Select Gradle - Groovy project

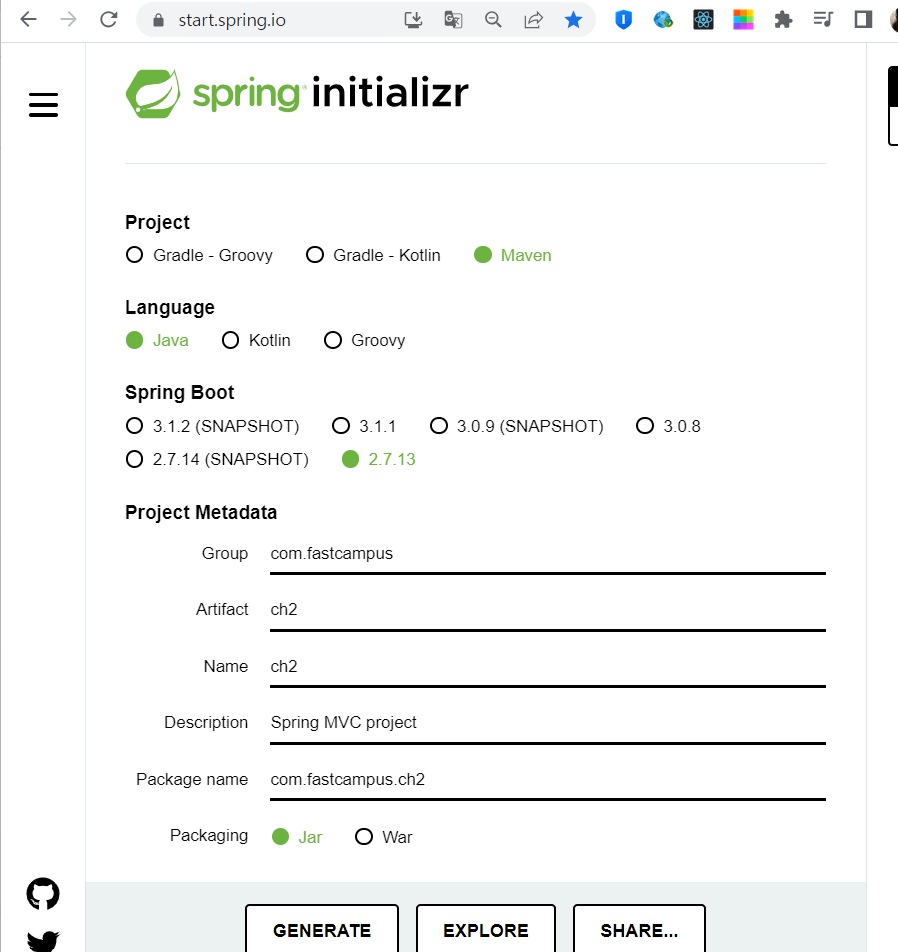pos(199,255)
